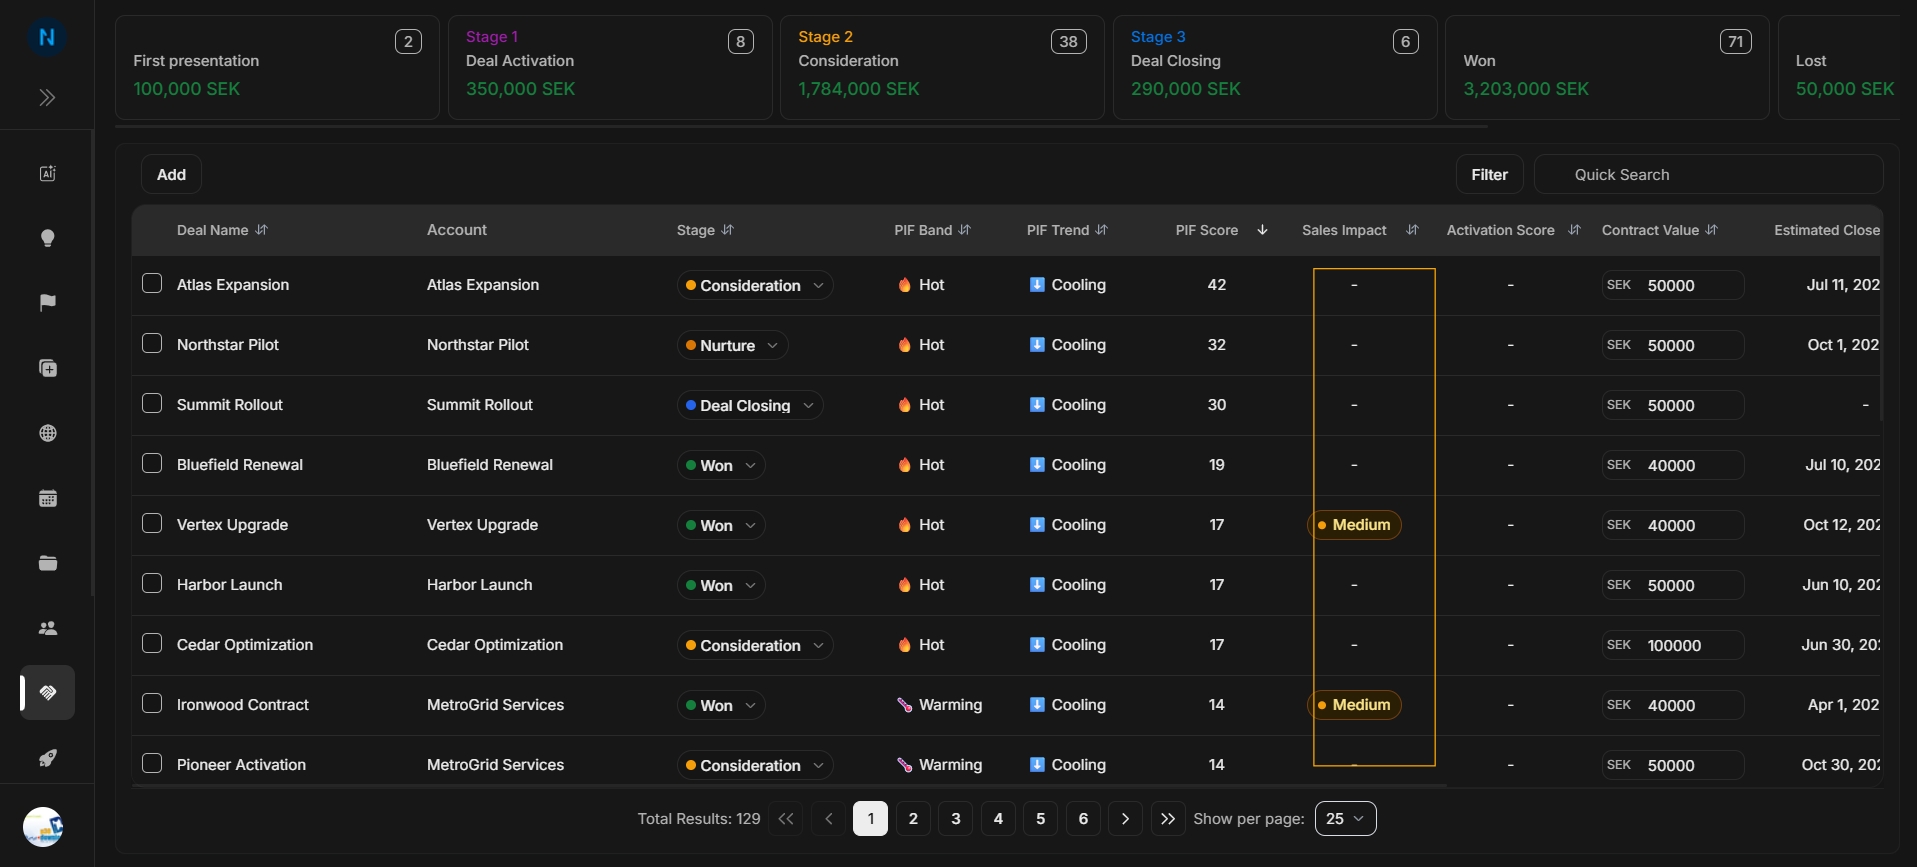The image size is (1917, 867).
Task: Open stage dropdown for Northstar Pilot
Action: point(732,345)
